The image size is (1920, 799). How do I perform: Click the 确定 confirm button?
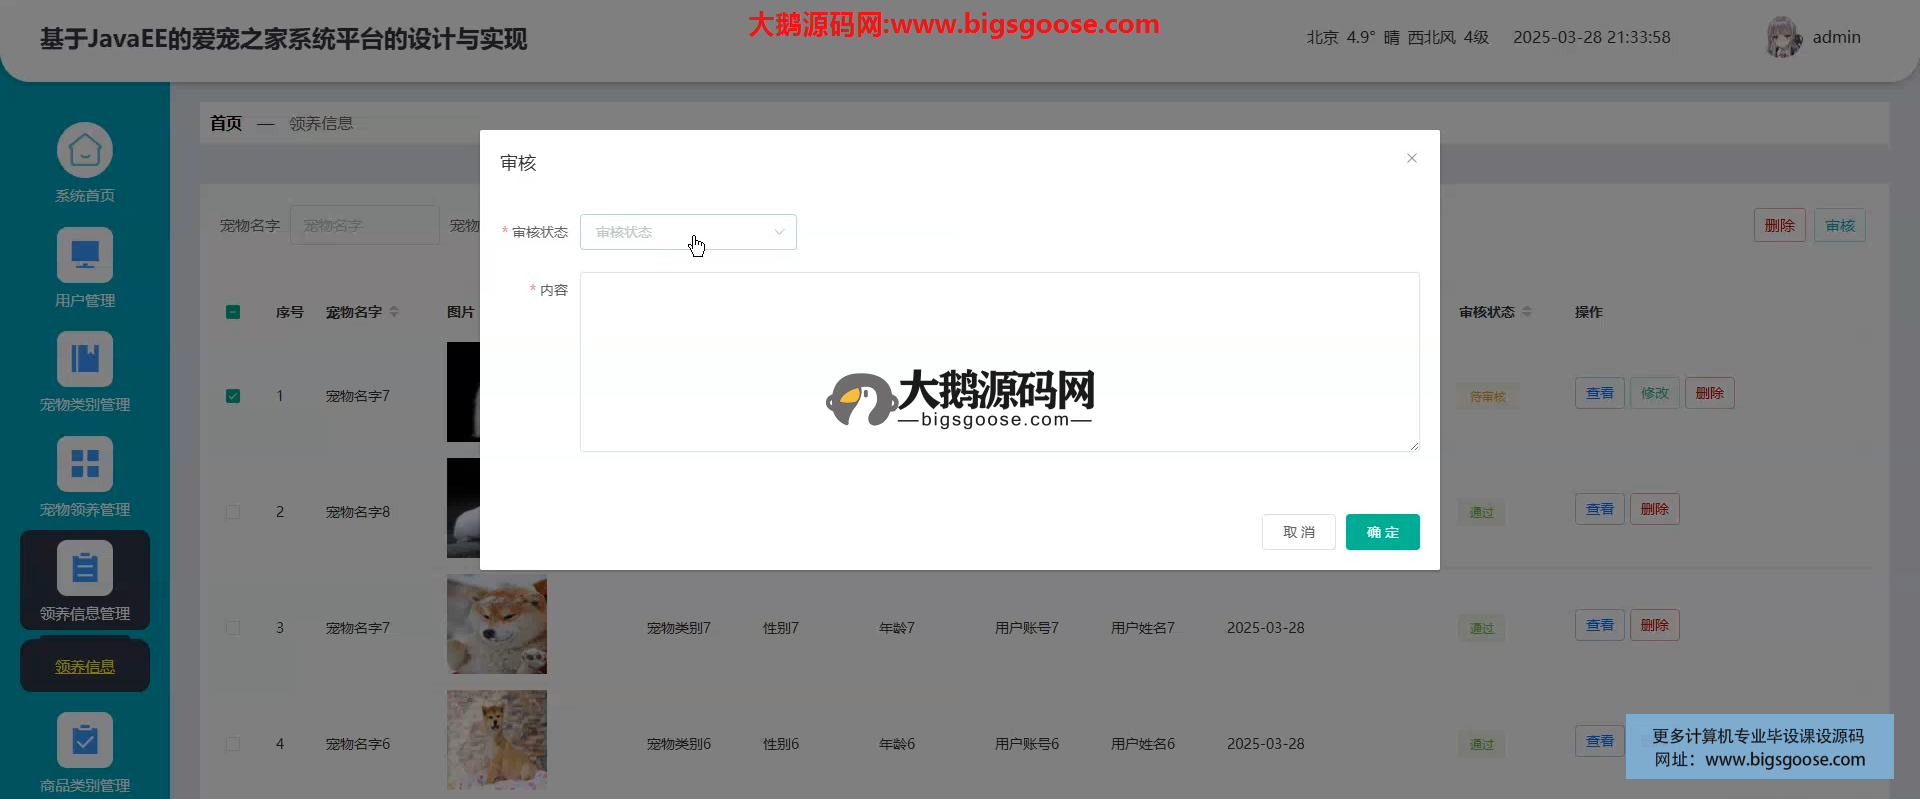(1382, 532)
